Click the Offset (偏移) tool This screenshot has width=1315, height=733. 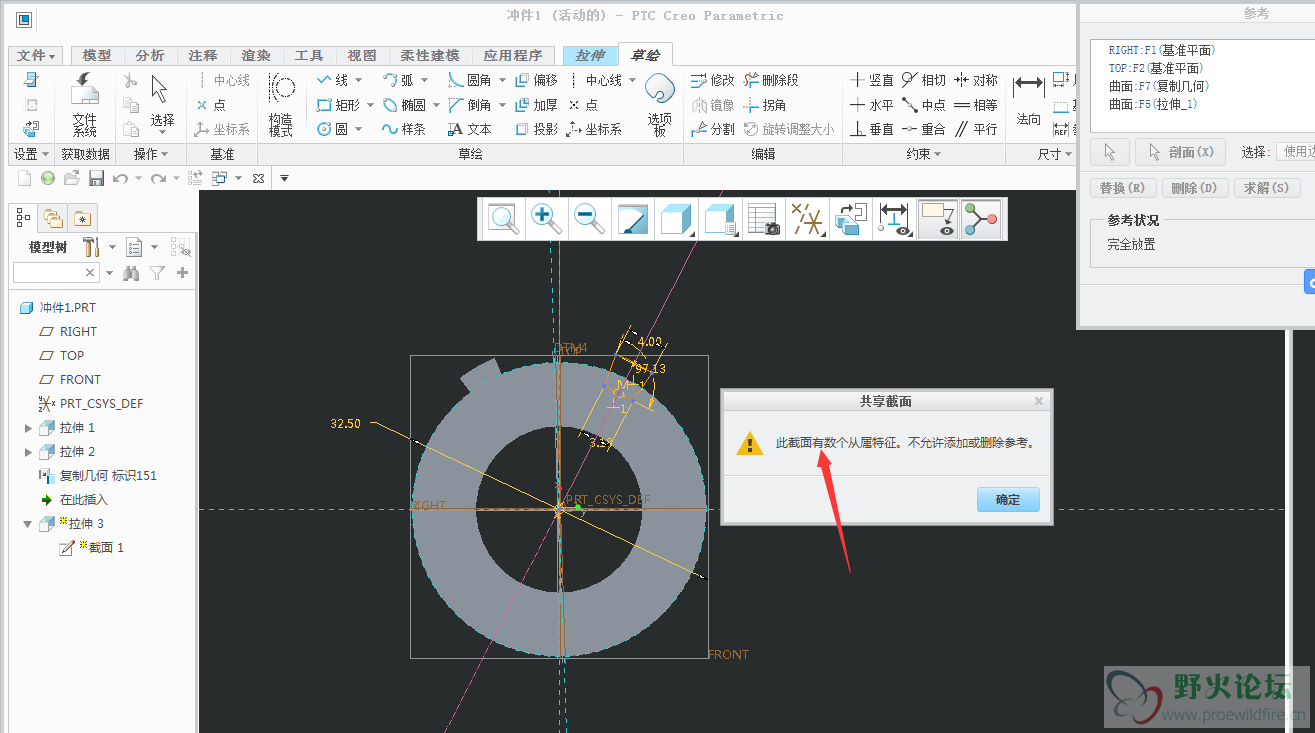536,80
